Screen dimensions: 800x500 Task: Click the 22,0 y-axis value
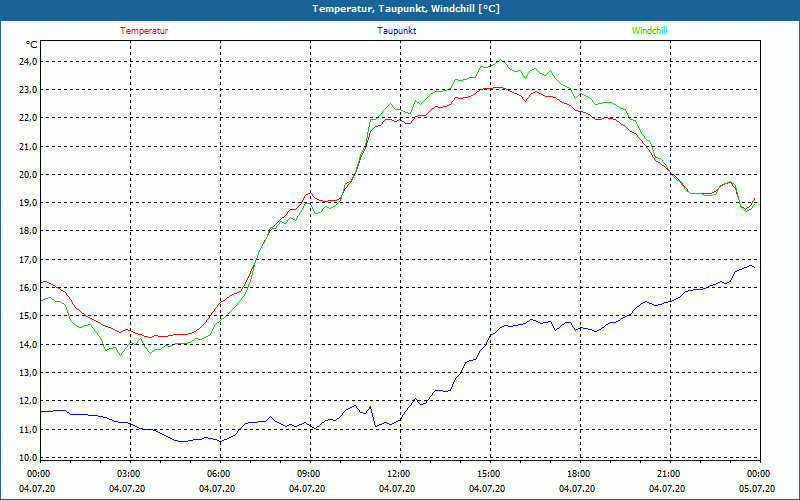click(x=28, y=118)
